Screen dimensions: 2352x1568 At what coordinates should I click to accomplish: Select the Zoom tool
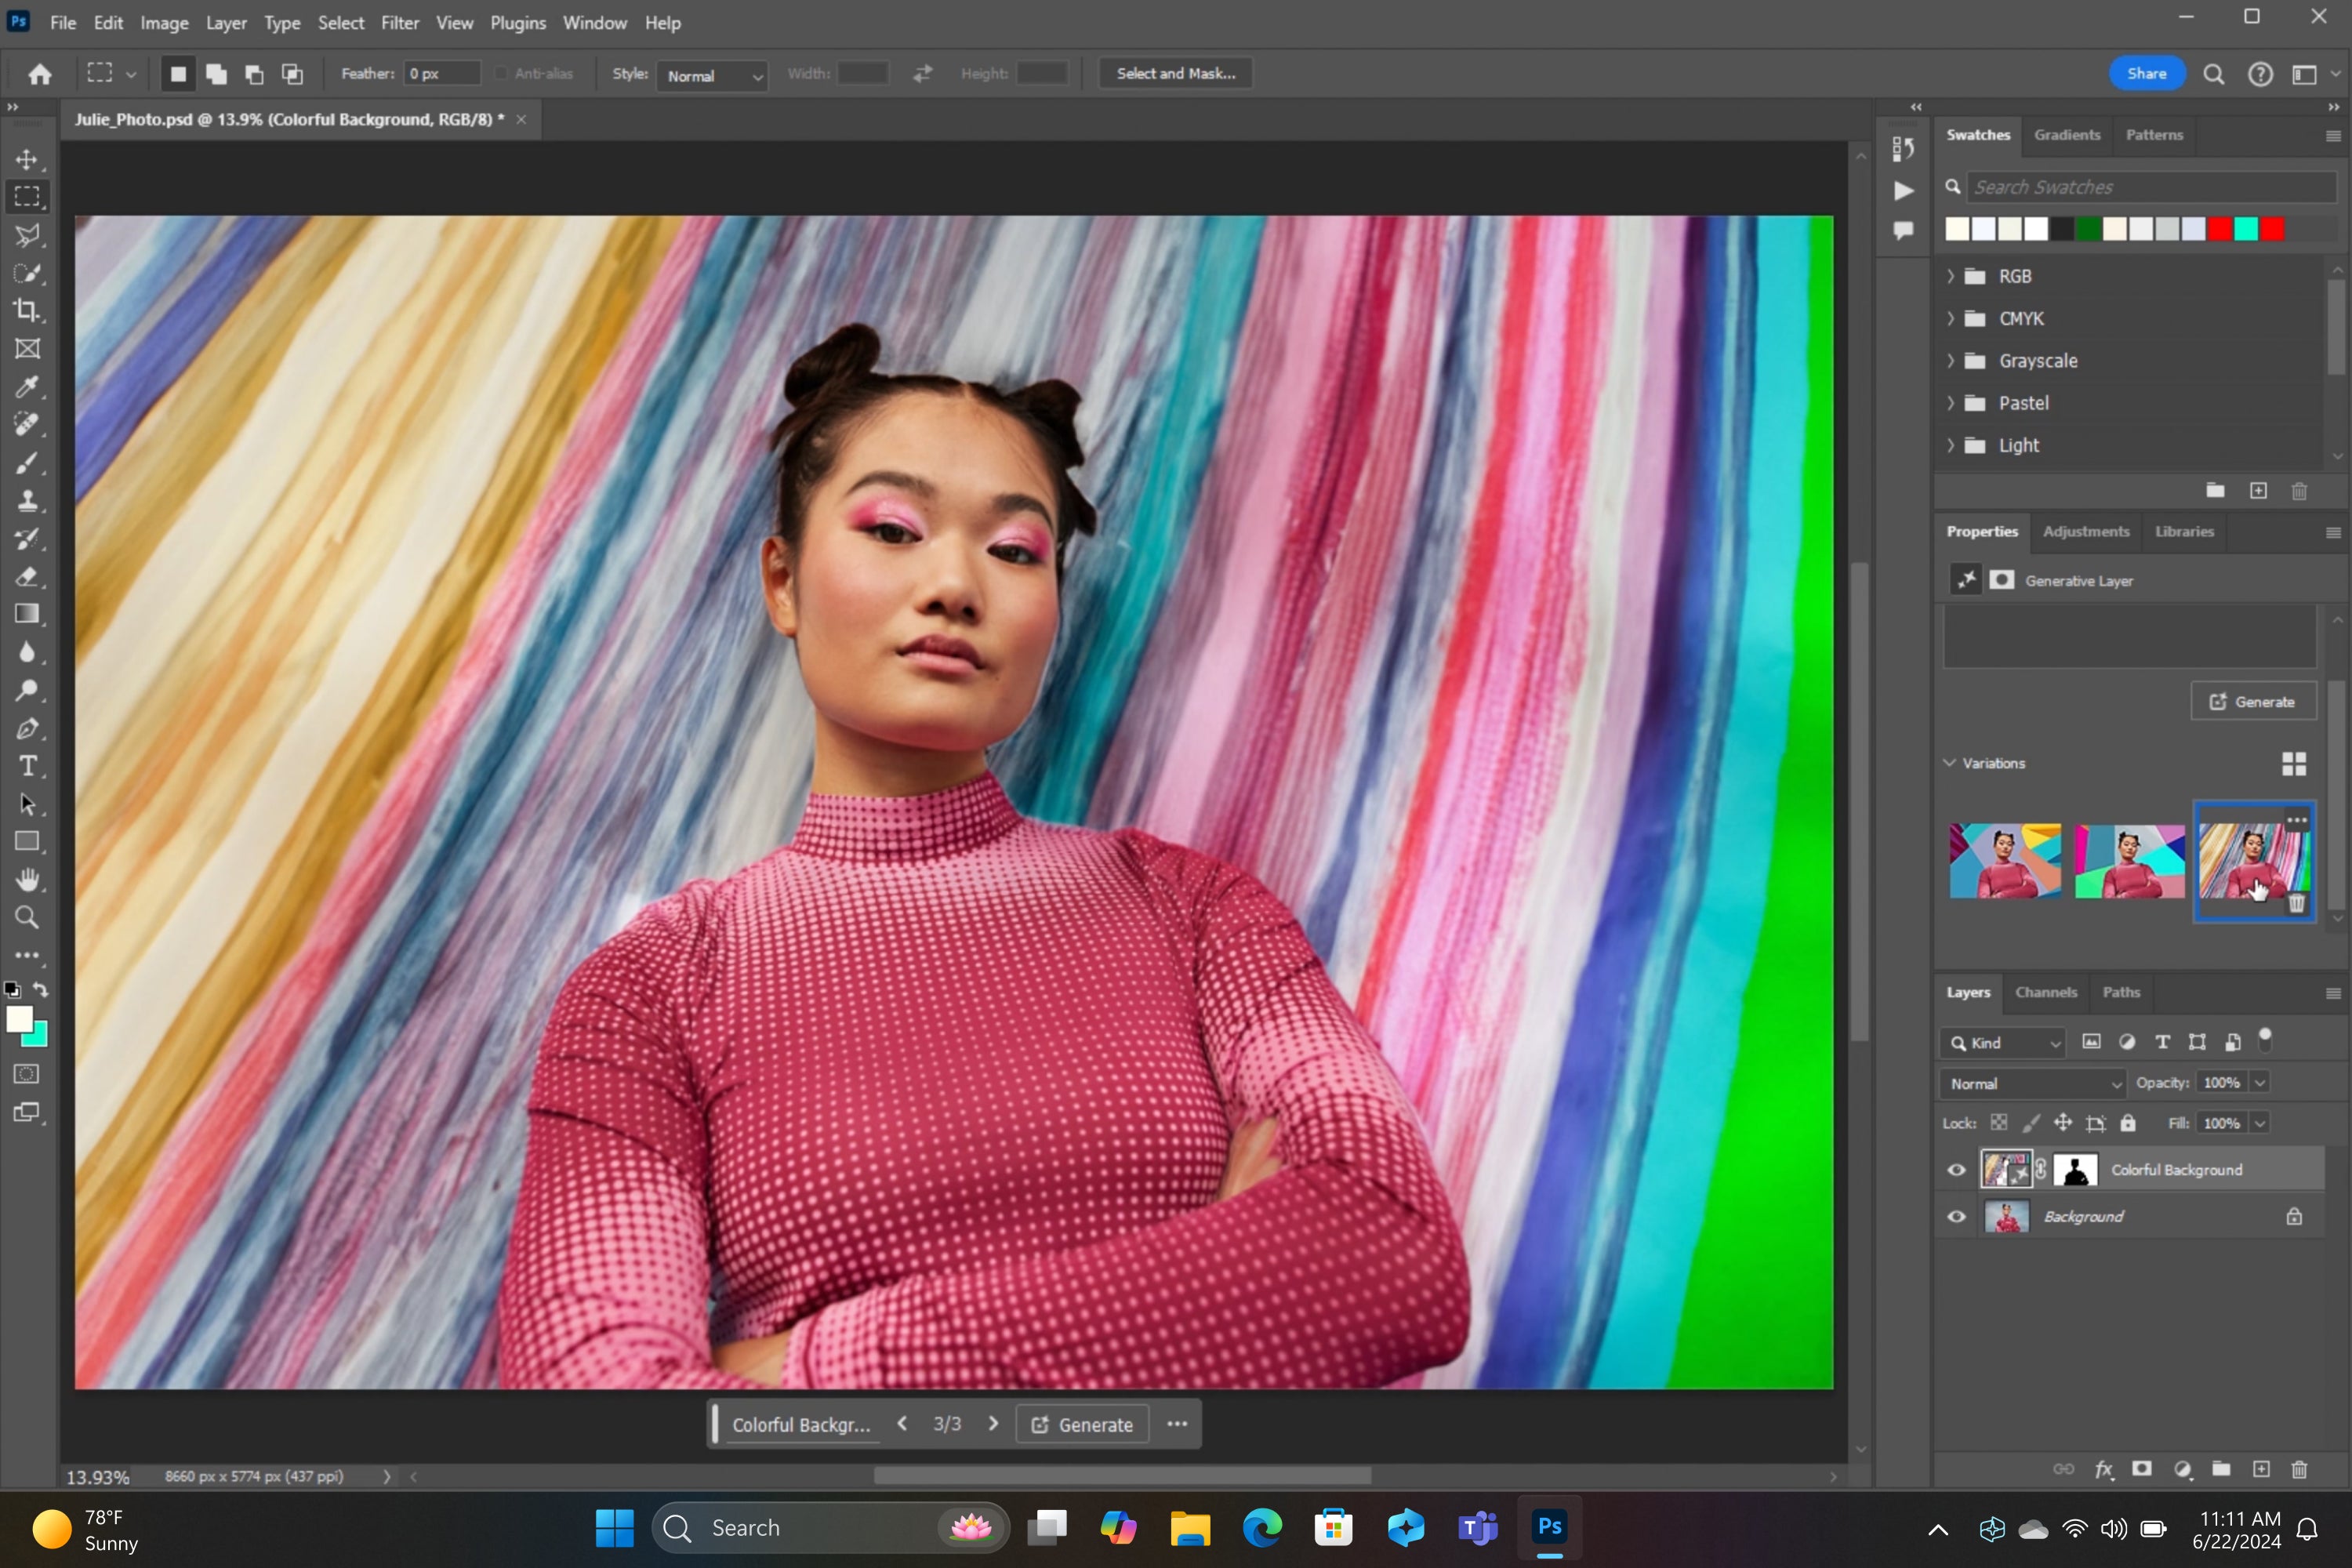(x=26, y=919)
